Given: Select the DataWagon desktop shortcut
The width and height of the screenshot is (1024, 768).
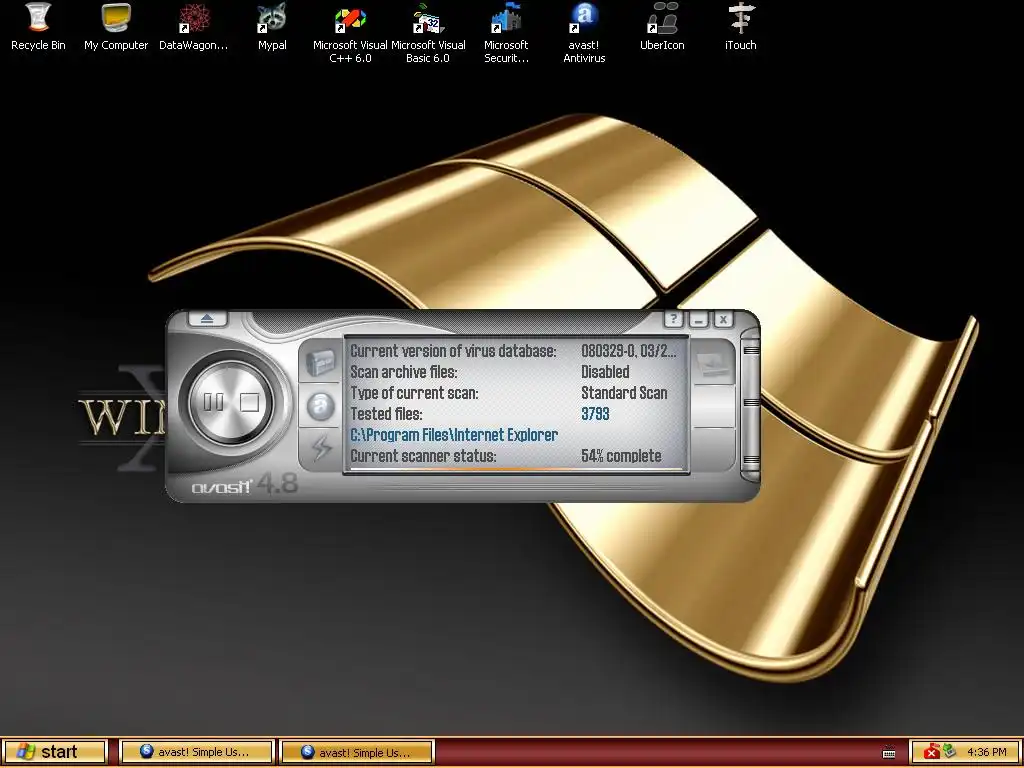Looking at the screenshot, I should 194,27.
